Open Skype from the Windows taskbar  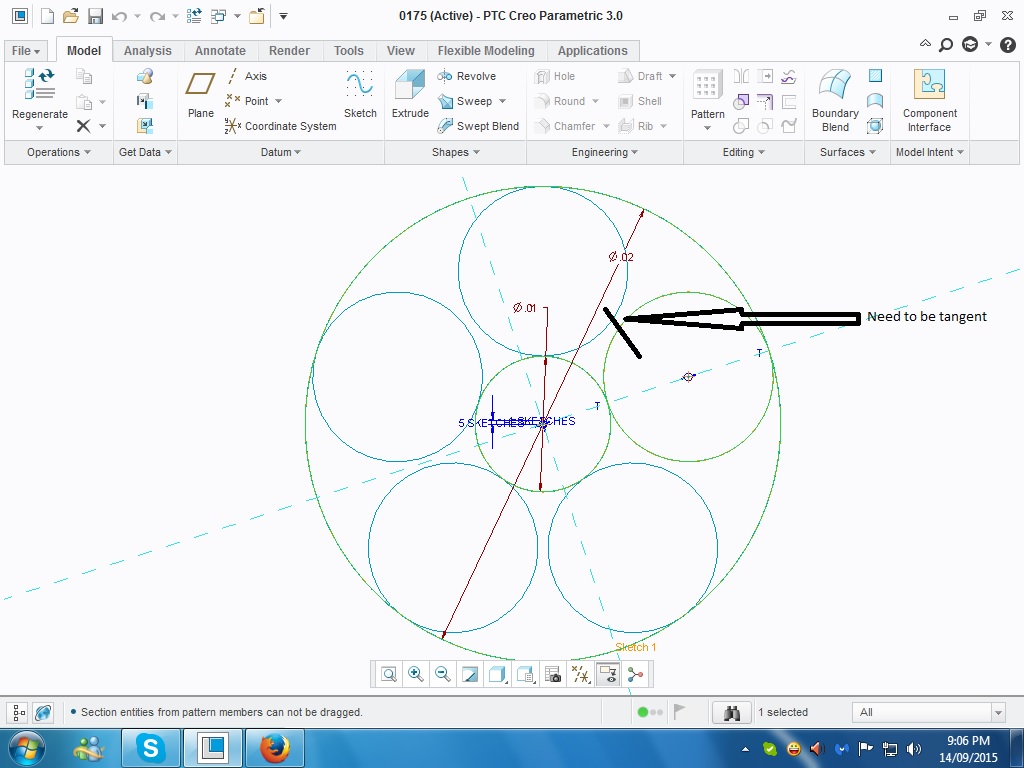click(150, 748)
